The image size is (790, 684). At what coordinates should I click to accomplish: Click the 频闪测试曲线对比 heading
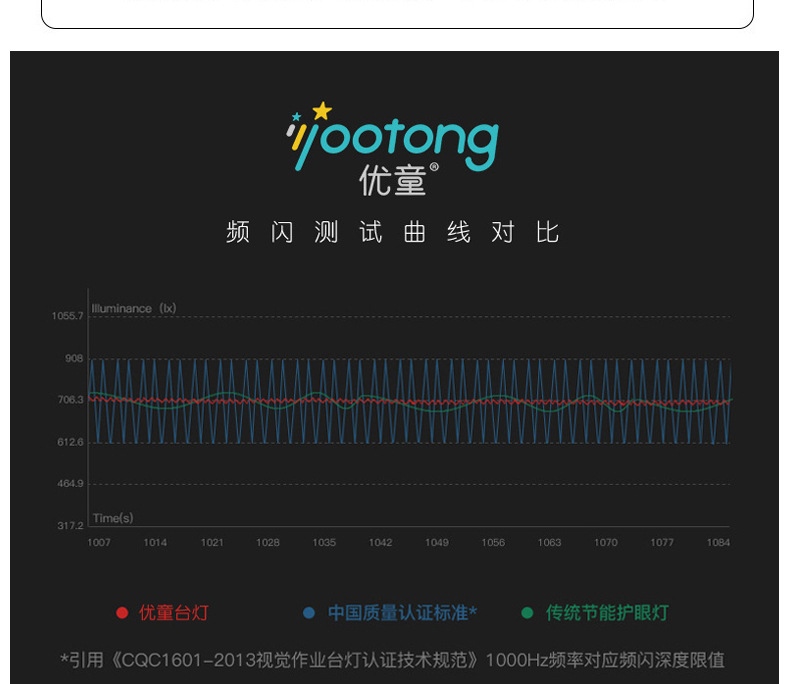[392, 232]
